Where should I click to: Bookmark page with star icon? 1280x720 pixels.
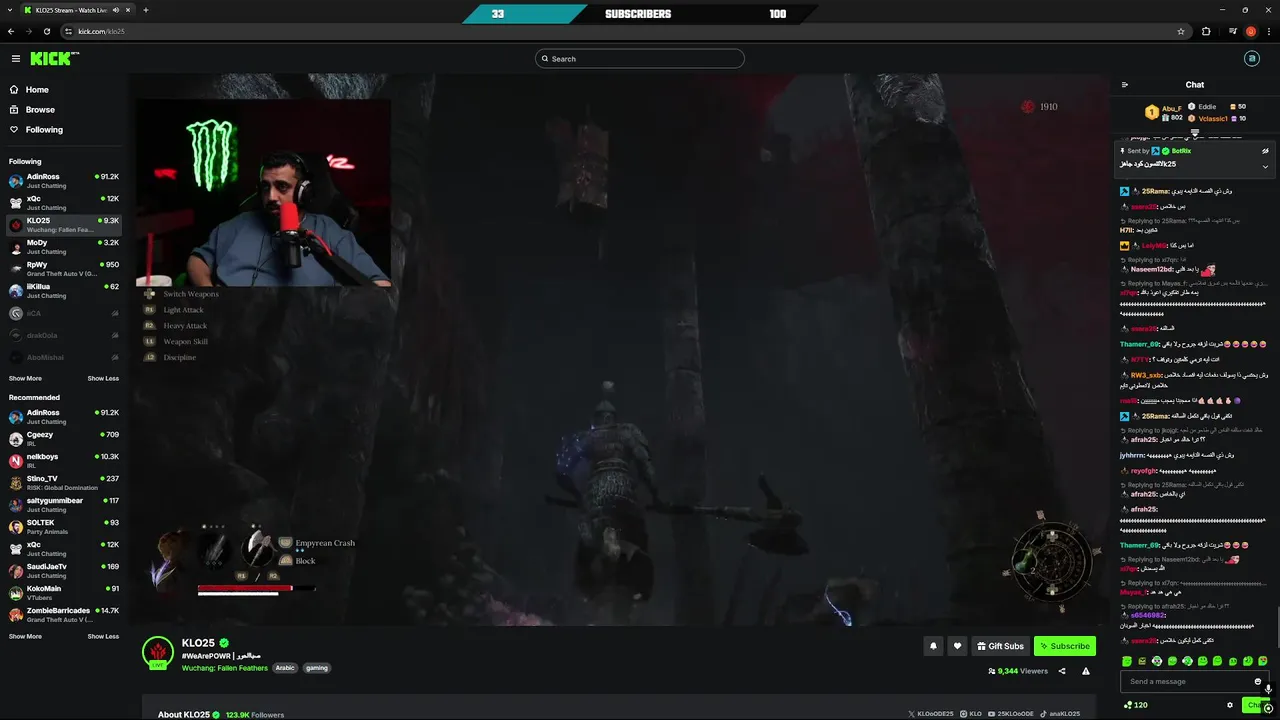[x=1181, y=31]
